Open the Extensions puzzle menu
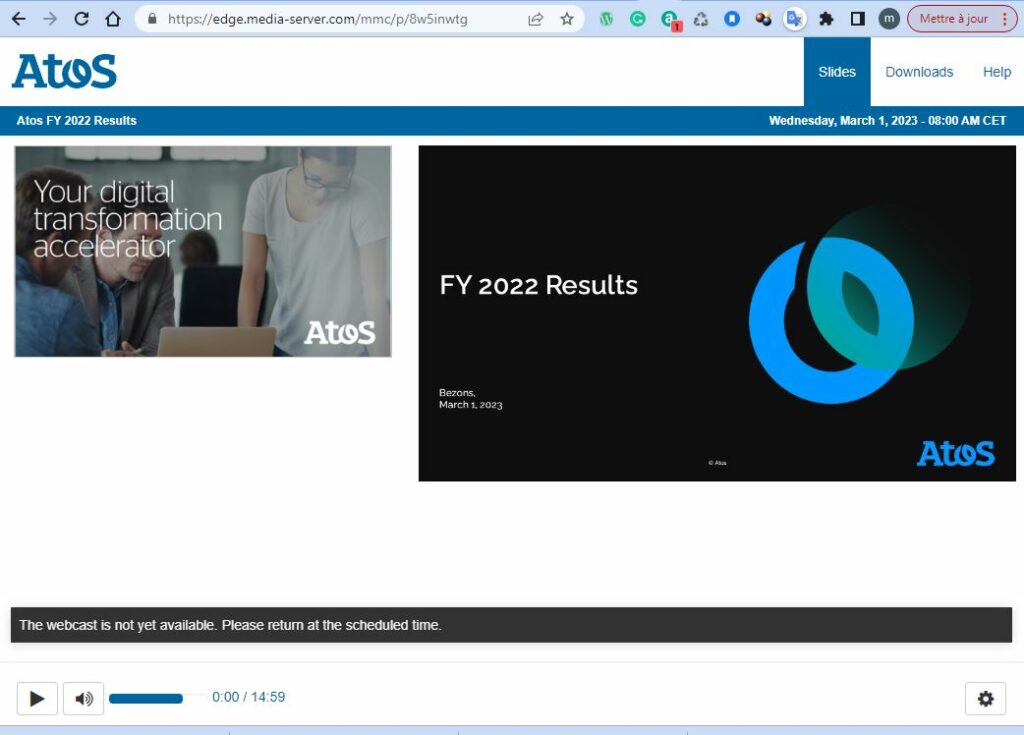Viewport: 1024px width, 735px height. 826,19
